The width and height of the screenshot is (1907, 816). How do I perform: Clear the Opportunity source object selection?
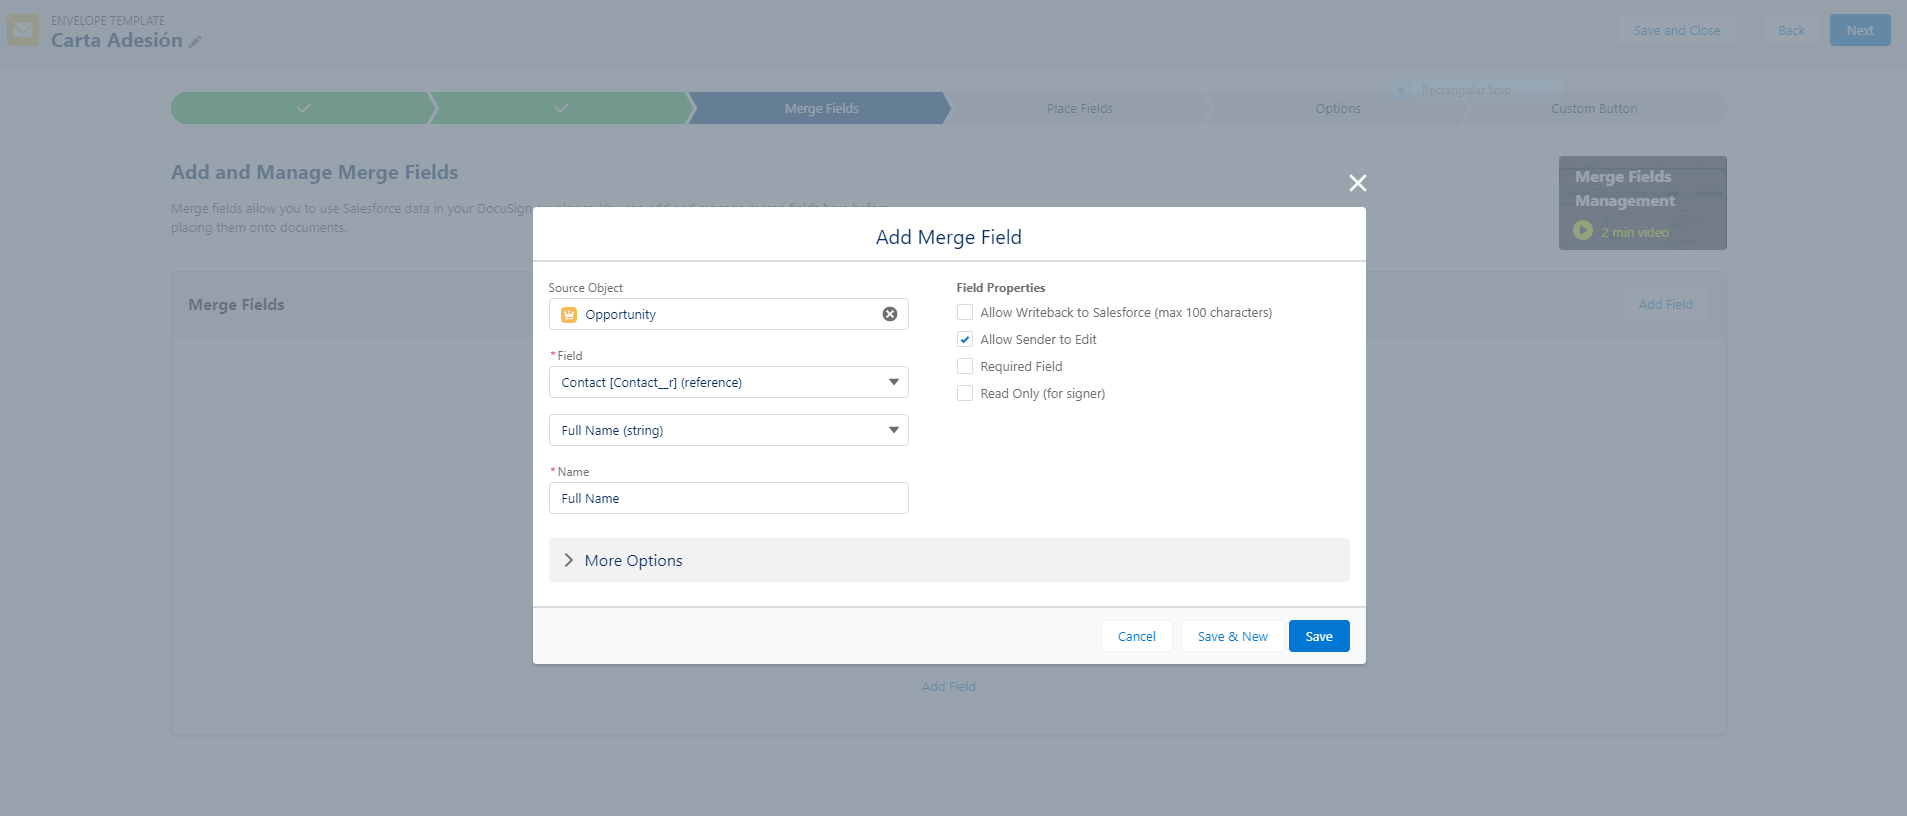pyautogui.click(x=889, y=314)
